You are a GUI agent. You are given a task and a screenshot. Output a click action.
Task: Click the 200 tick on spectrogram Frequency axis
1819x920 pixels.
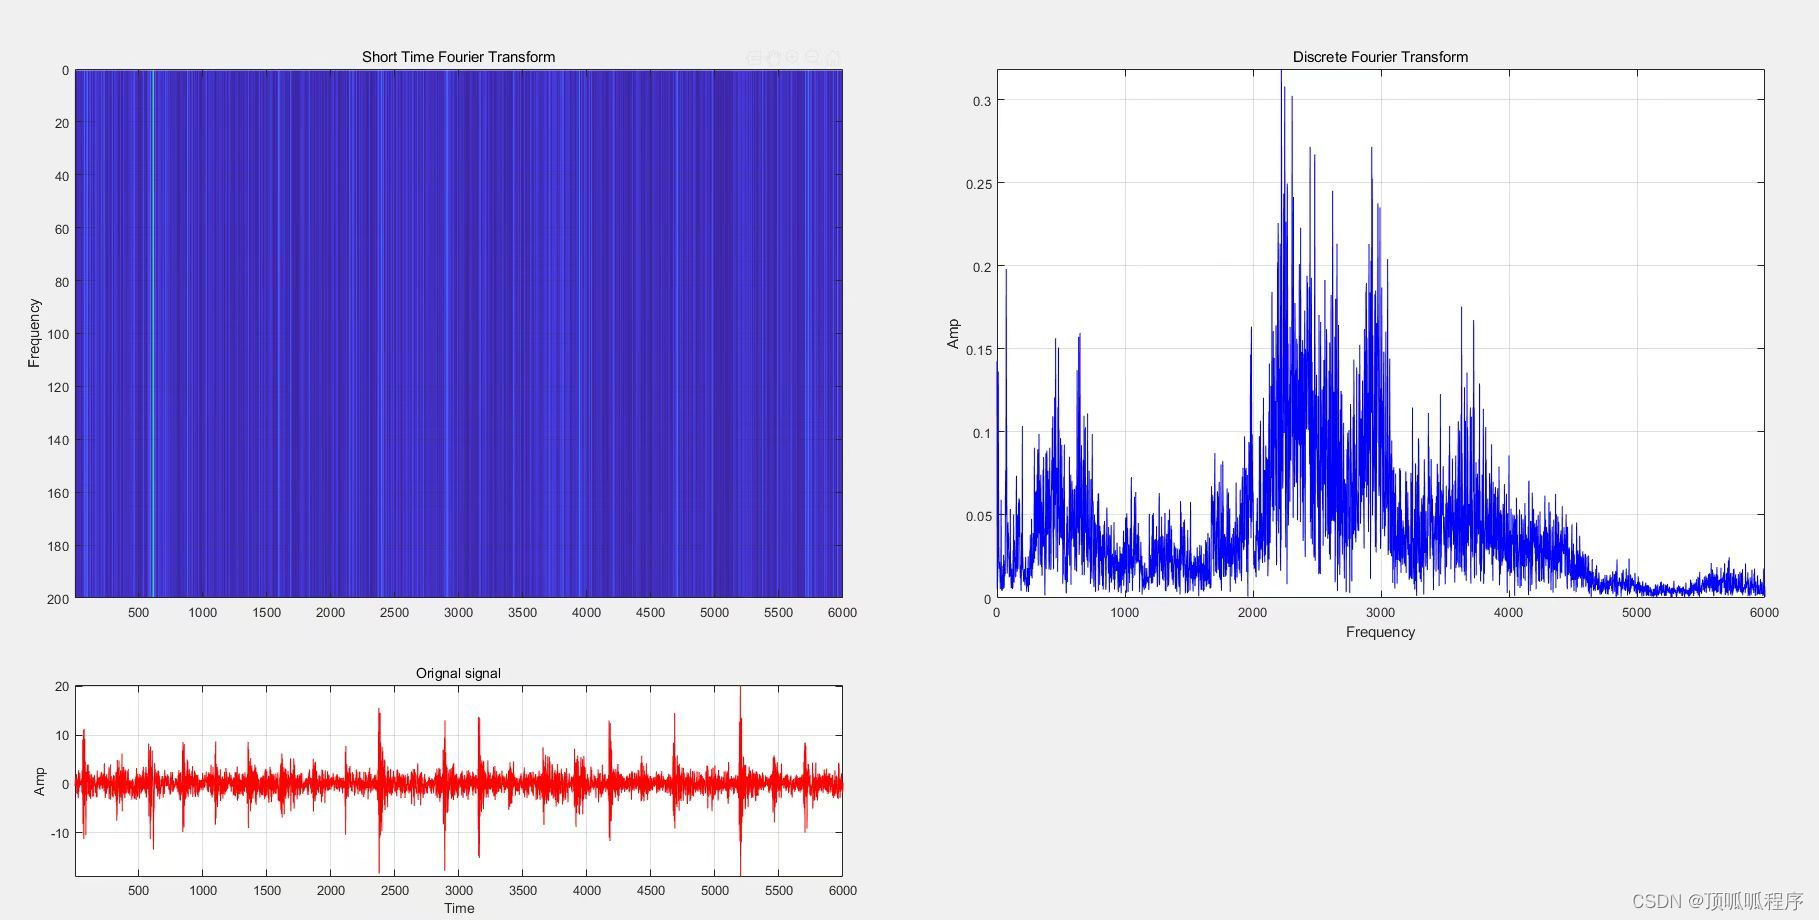point(58,599)
